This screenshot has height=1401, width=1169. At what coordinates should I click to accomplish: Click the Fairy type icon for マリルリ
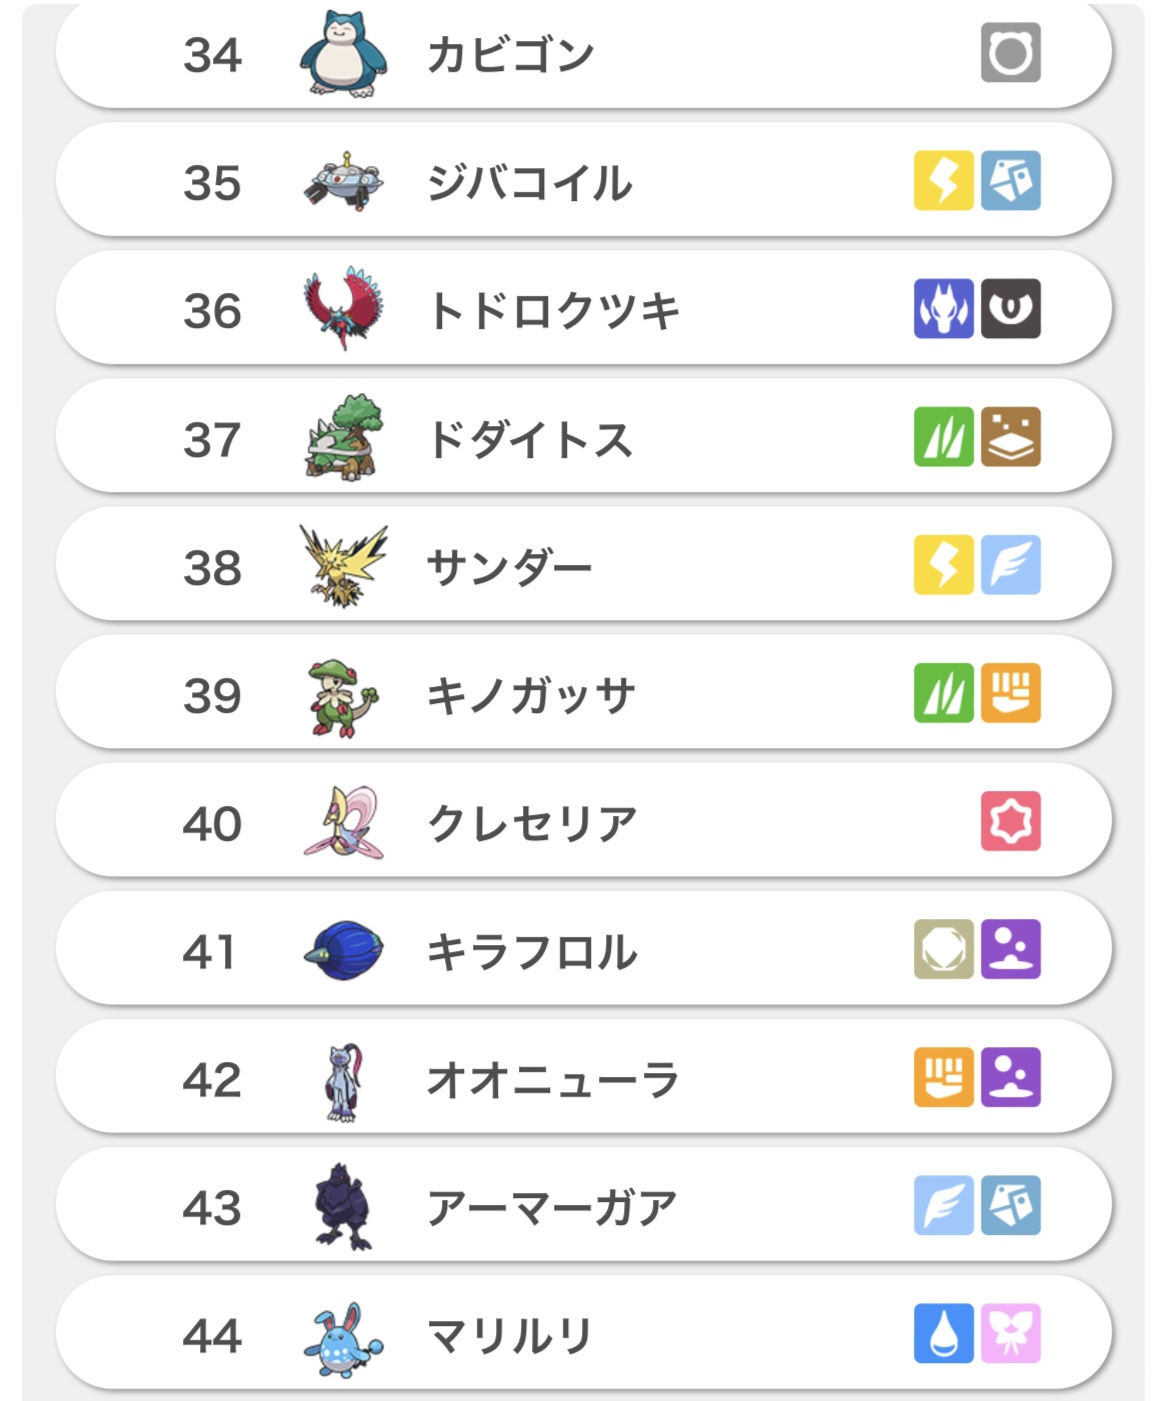1010,1333
